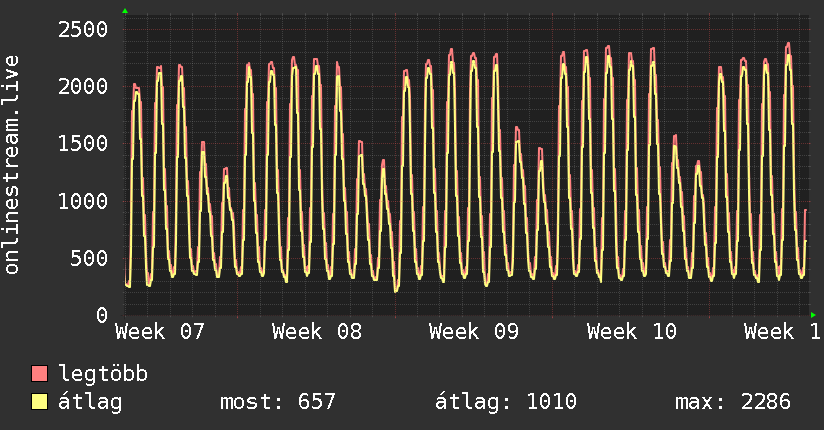Click the green arrow at y-axis top

pos(125,11)
